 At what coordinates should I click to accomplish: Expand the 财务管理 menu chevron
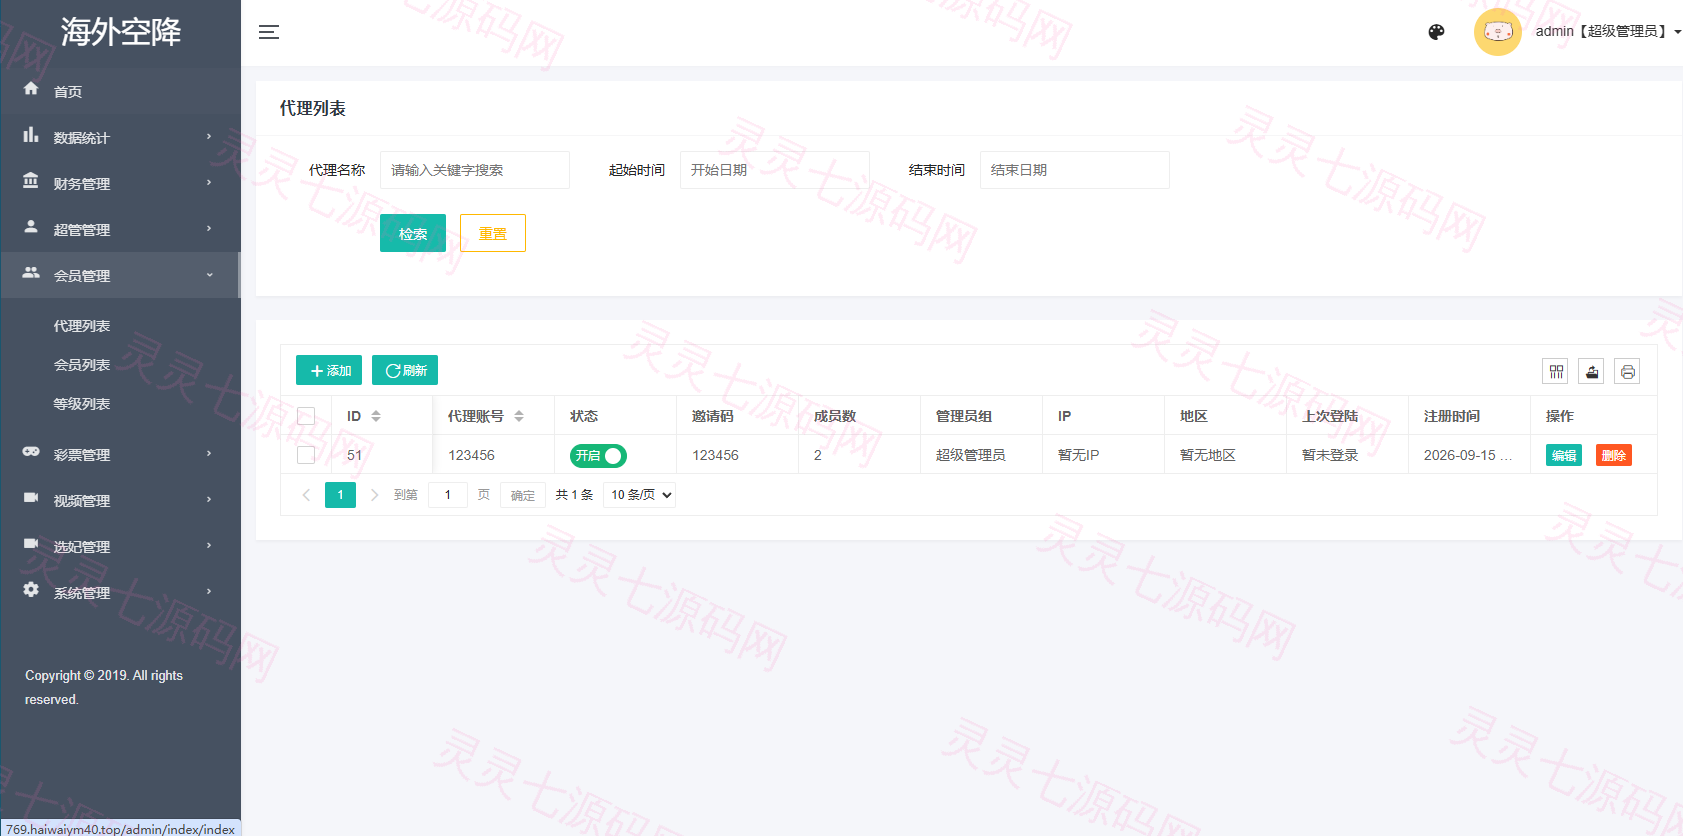click(209, 183)
